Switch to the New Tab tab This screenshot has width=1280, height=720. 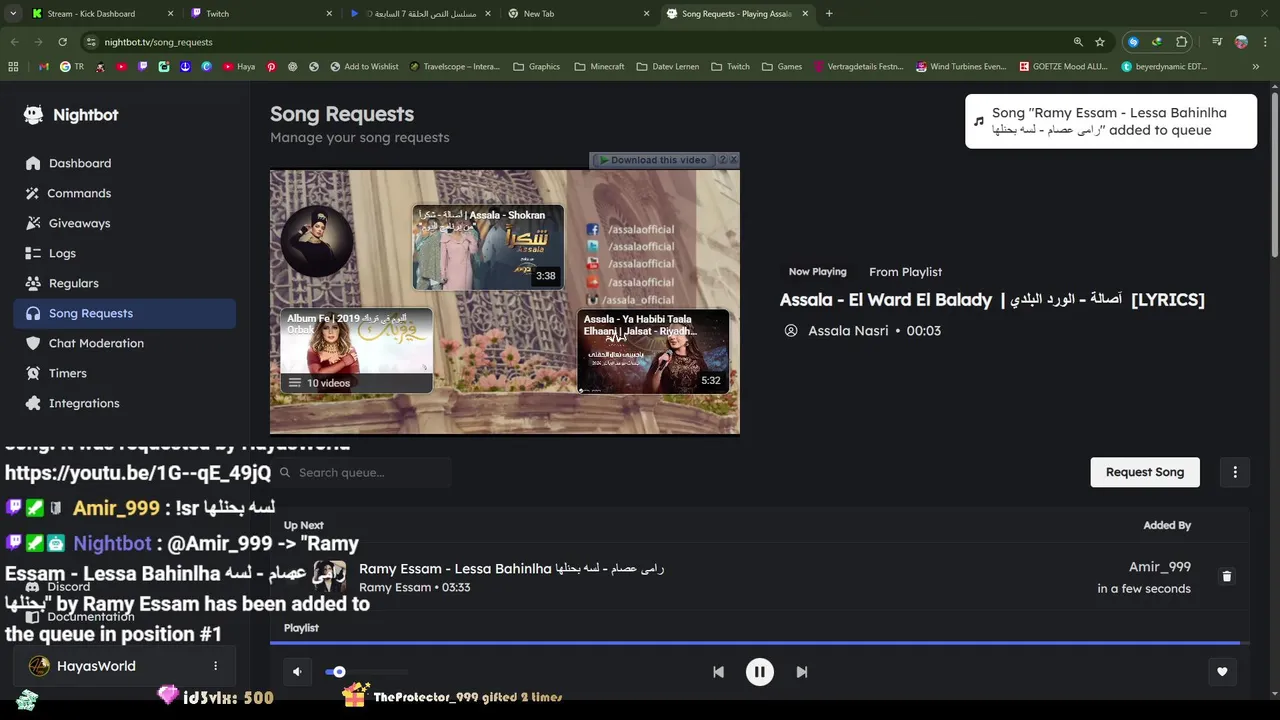click(x=577, y=14)
